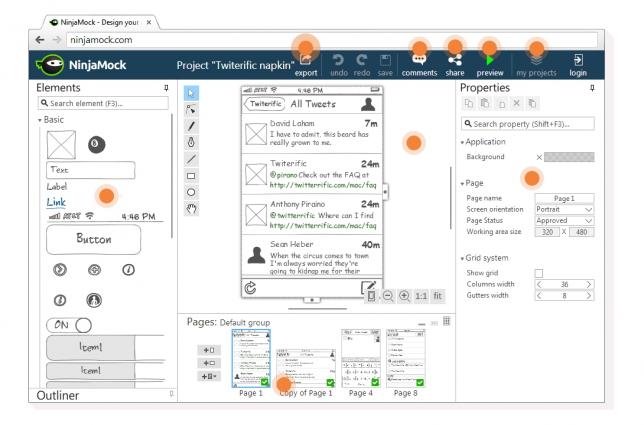The image size is (644, 425).
Task: Select the pencil drawing tool
Action: (x=191, y=126)
